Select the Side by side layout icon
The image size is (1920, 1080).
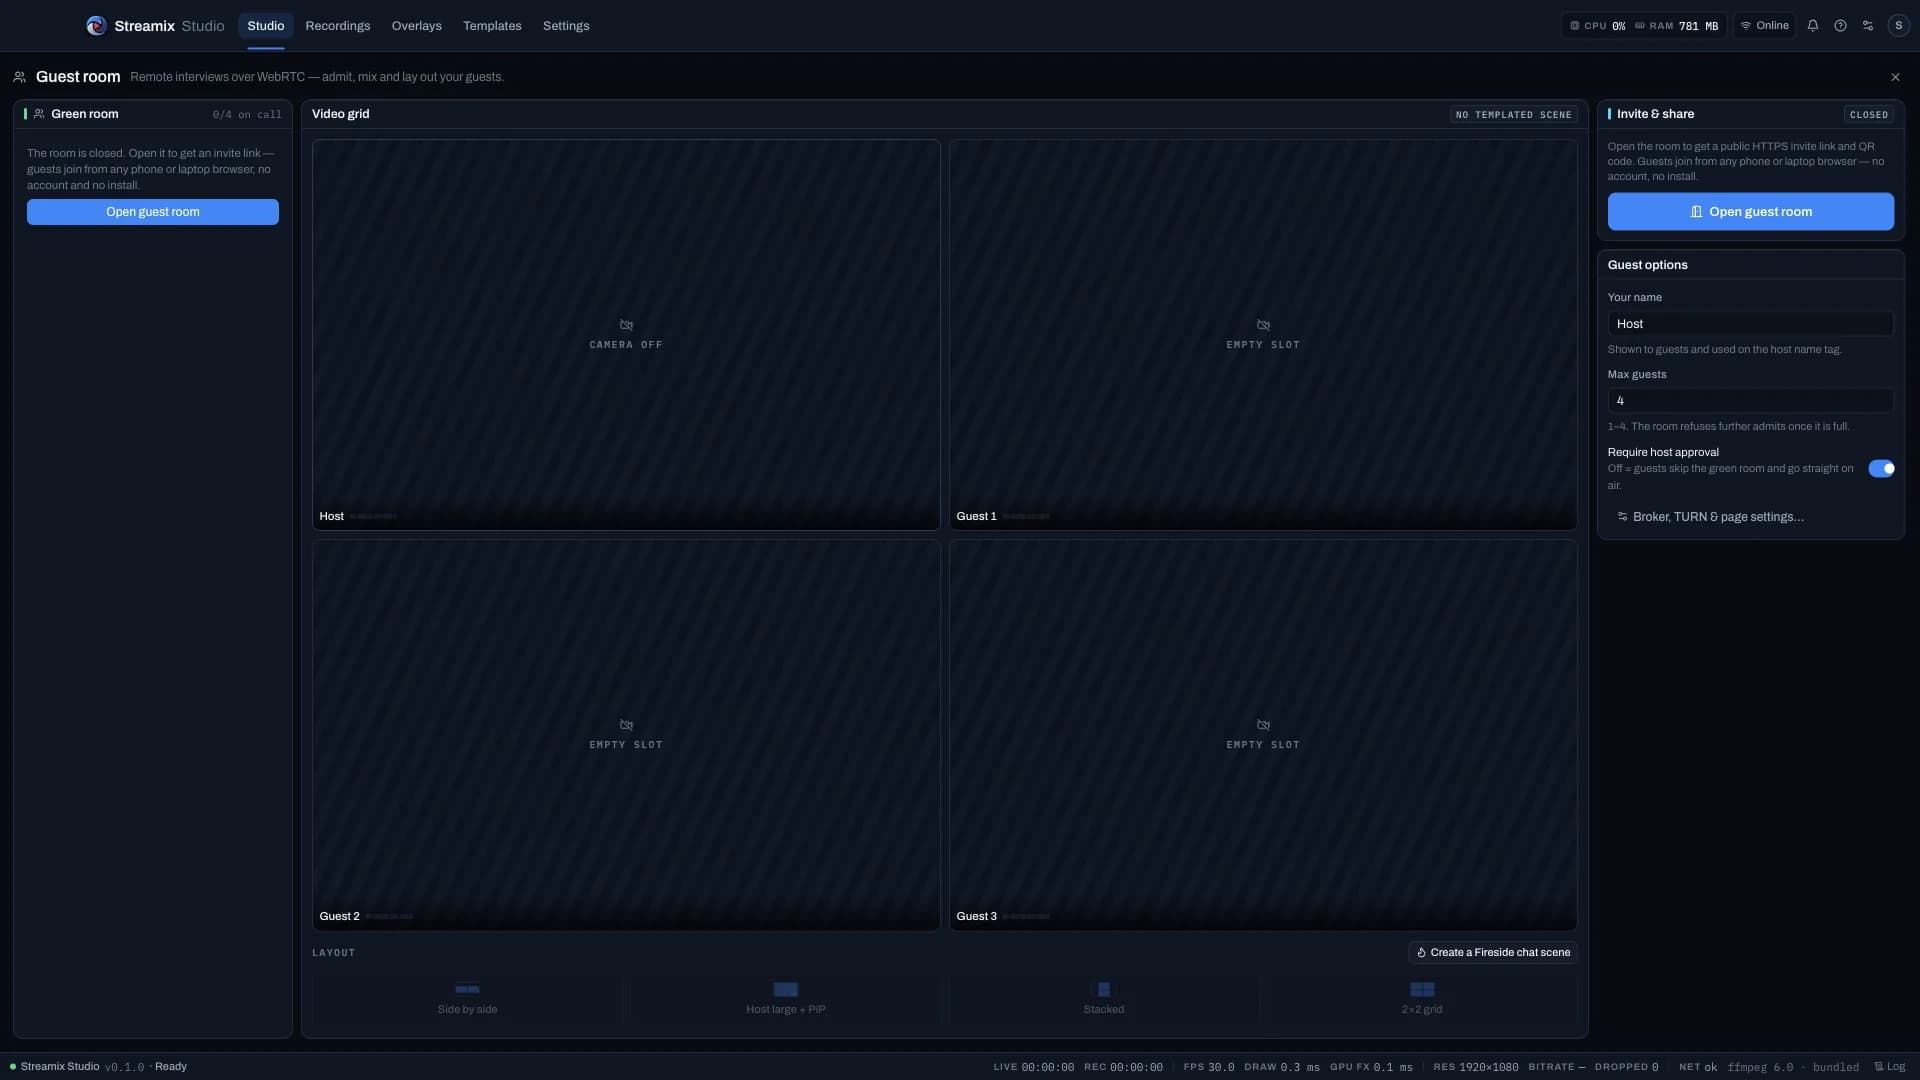pos(467,989)
